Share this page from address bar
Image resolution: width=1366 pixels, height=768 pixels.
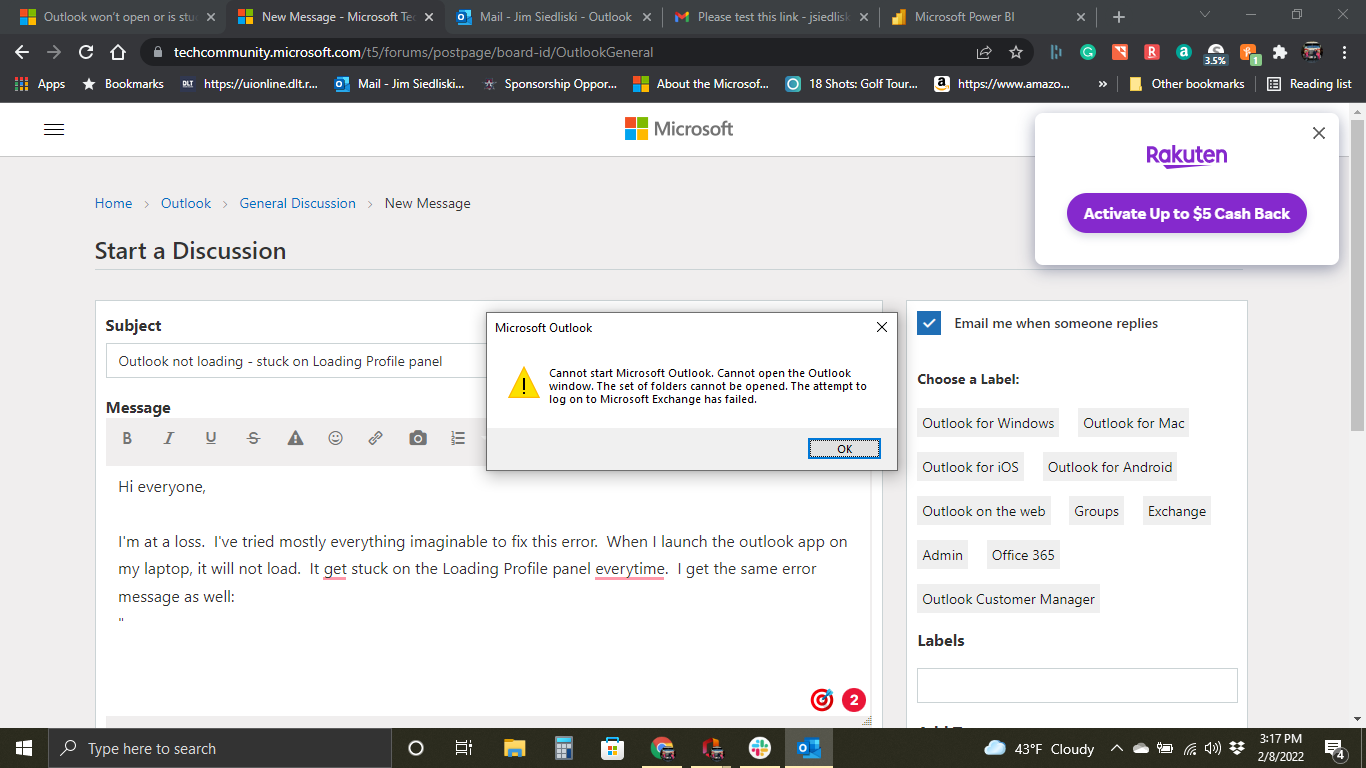[984, 52]
